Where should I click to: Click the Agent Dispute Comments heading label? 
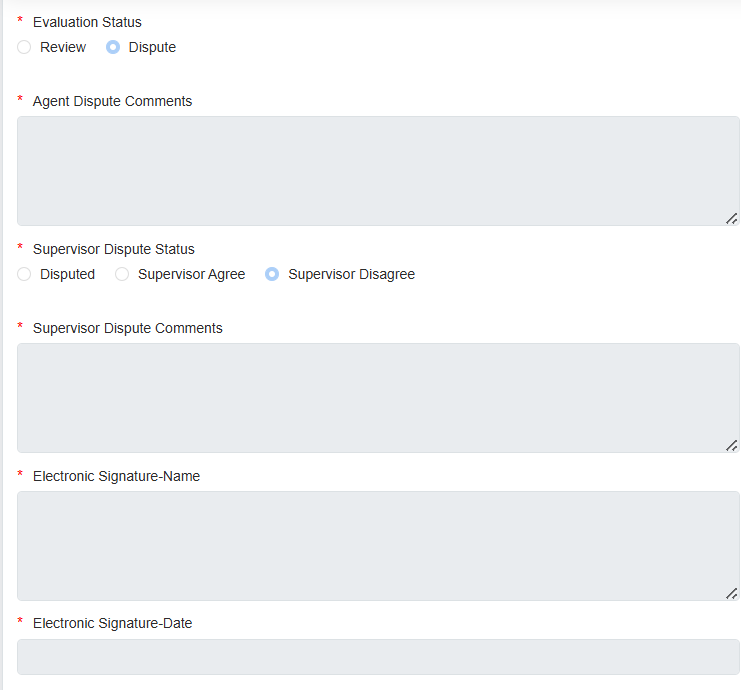pos(112,101)
